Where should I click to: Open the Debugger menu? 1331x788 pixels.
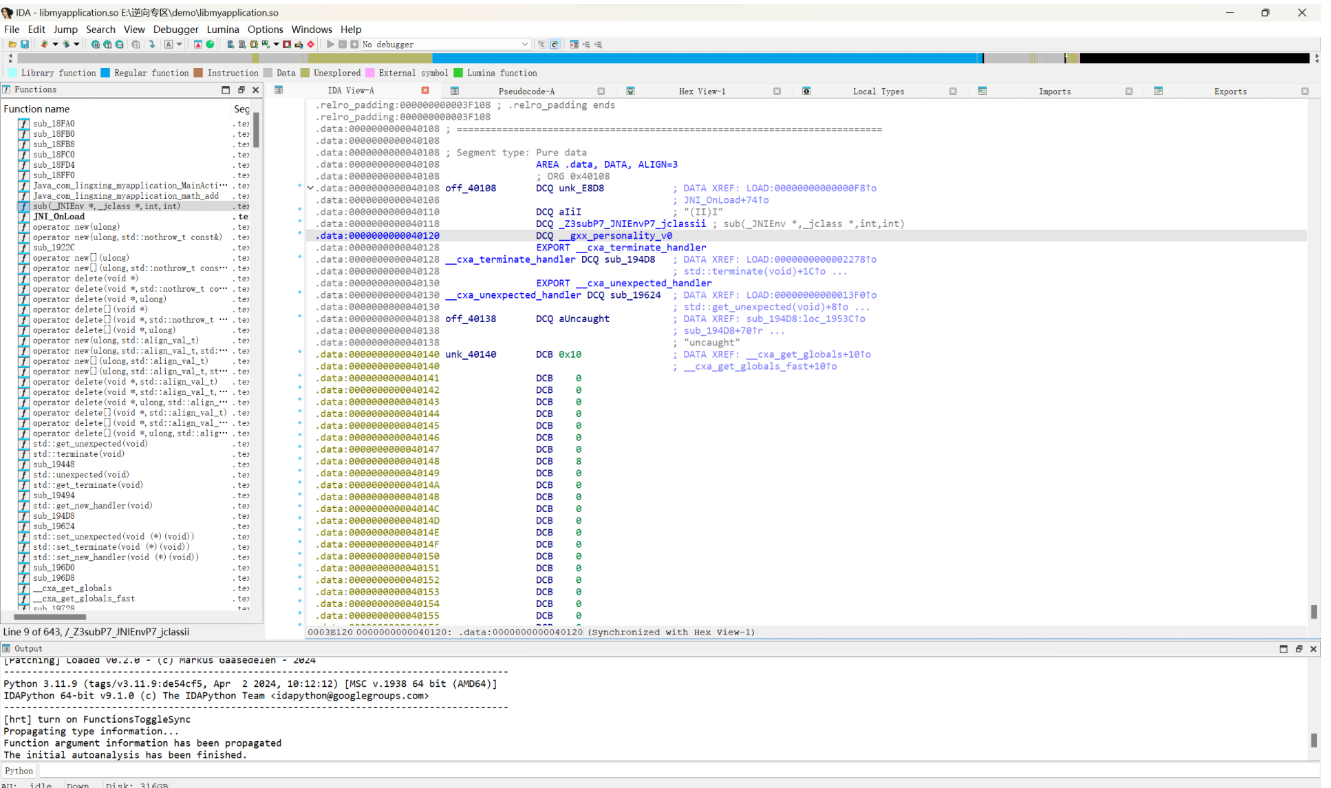pyautogui.click(x=176, y=29)
